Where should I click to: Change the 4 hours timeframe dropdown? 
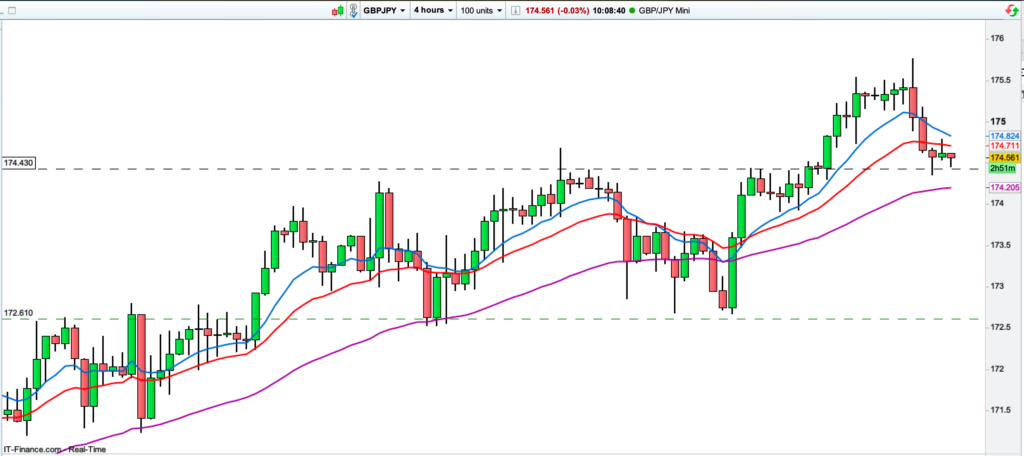click(433, 10)
